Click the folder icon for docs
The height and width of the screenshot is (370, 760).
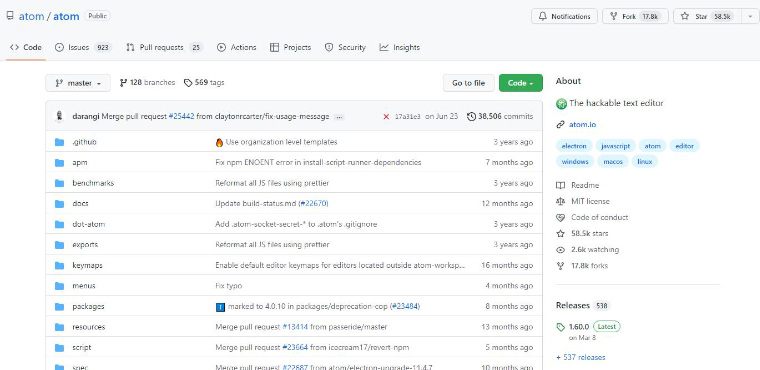click(60, 204)
